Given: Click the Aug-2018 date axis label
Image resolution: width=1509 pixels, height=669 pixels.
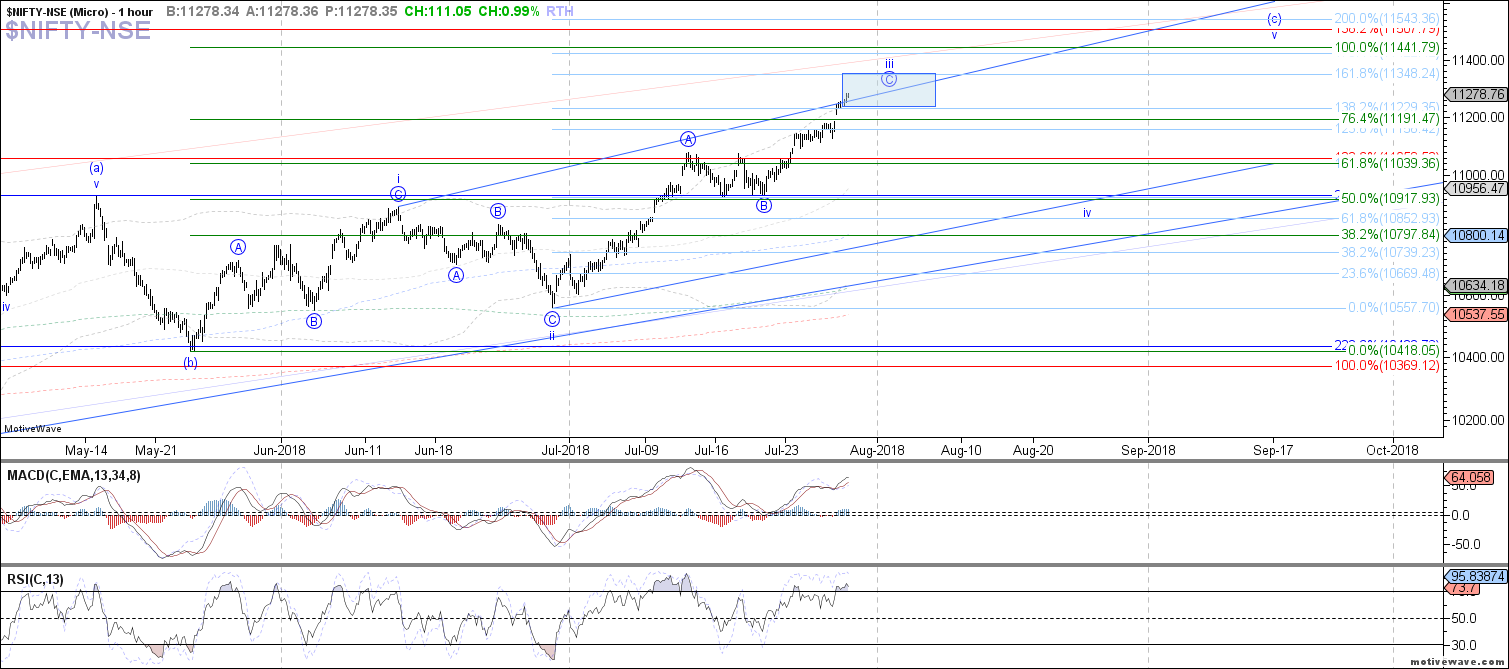Looking at the screenshot, I should click(878, 450).
